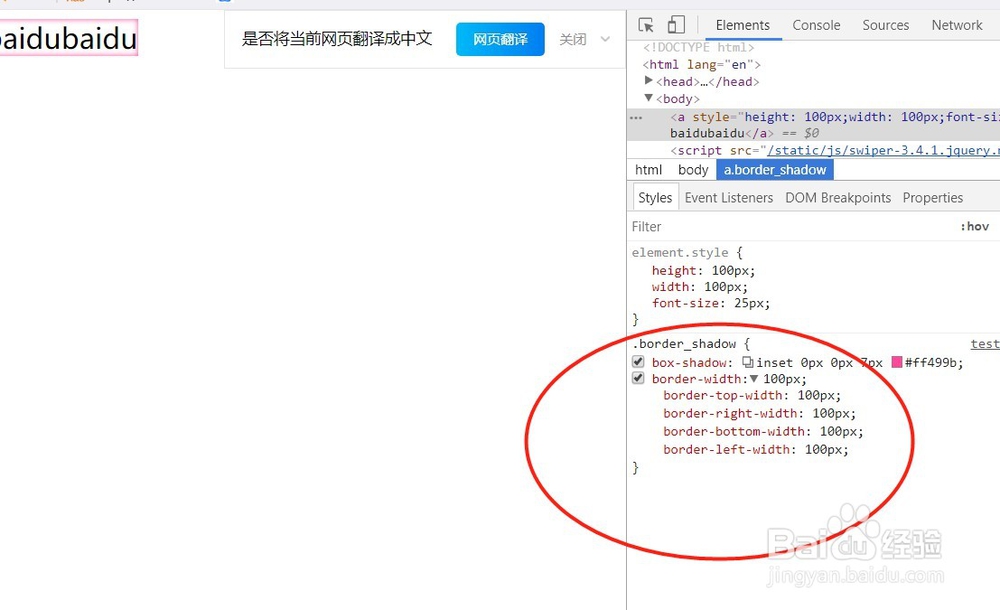Open the box-shadow editor icon
This screenshot has height=610, width=1000.
tap(747, 362)
